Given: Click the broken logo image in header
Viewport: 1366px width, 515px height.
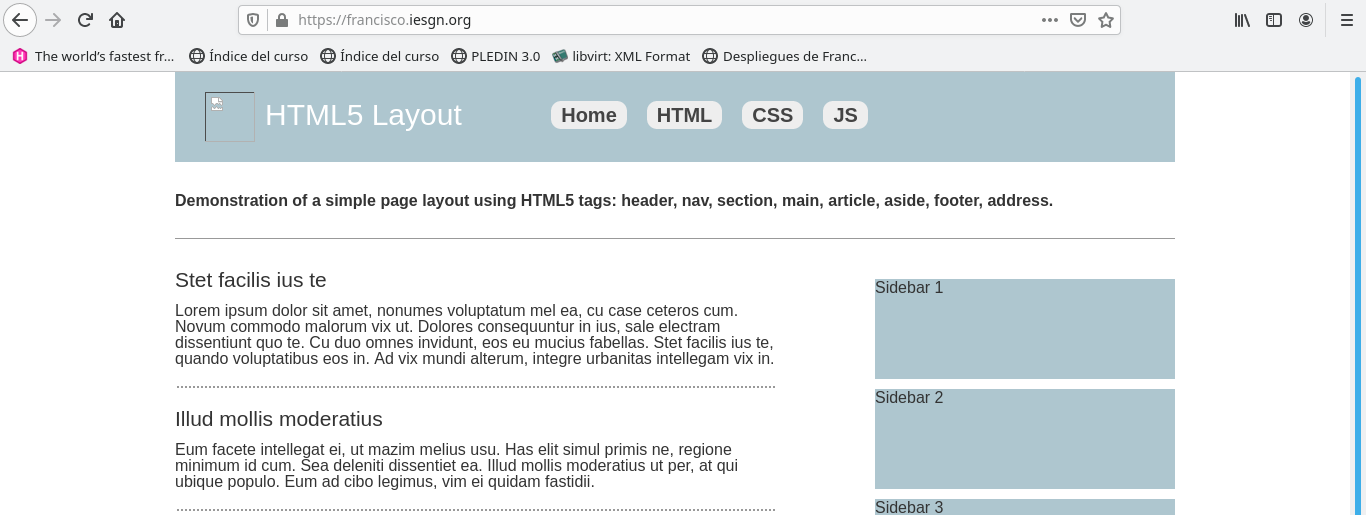Looking at the screenshot, I should tap(230, 117).
